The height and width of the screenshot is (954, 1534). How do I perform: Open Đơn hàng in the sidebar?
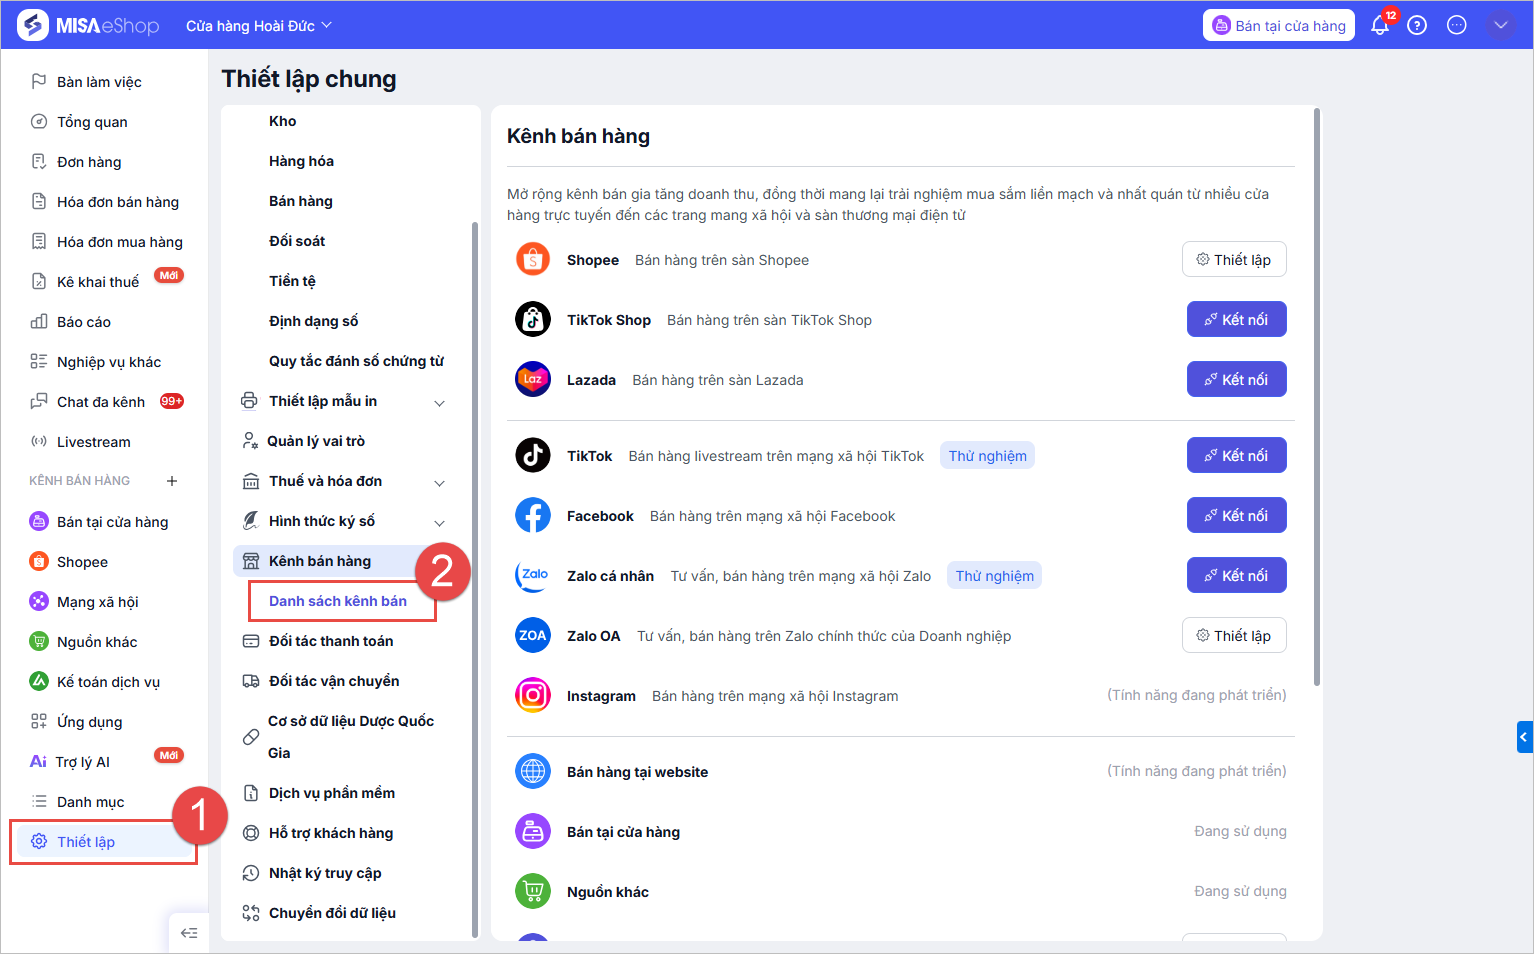point(89,162)
